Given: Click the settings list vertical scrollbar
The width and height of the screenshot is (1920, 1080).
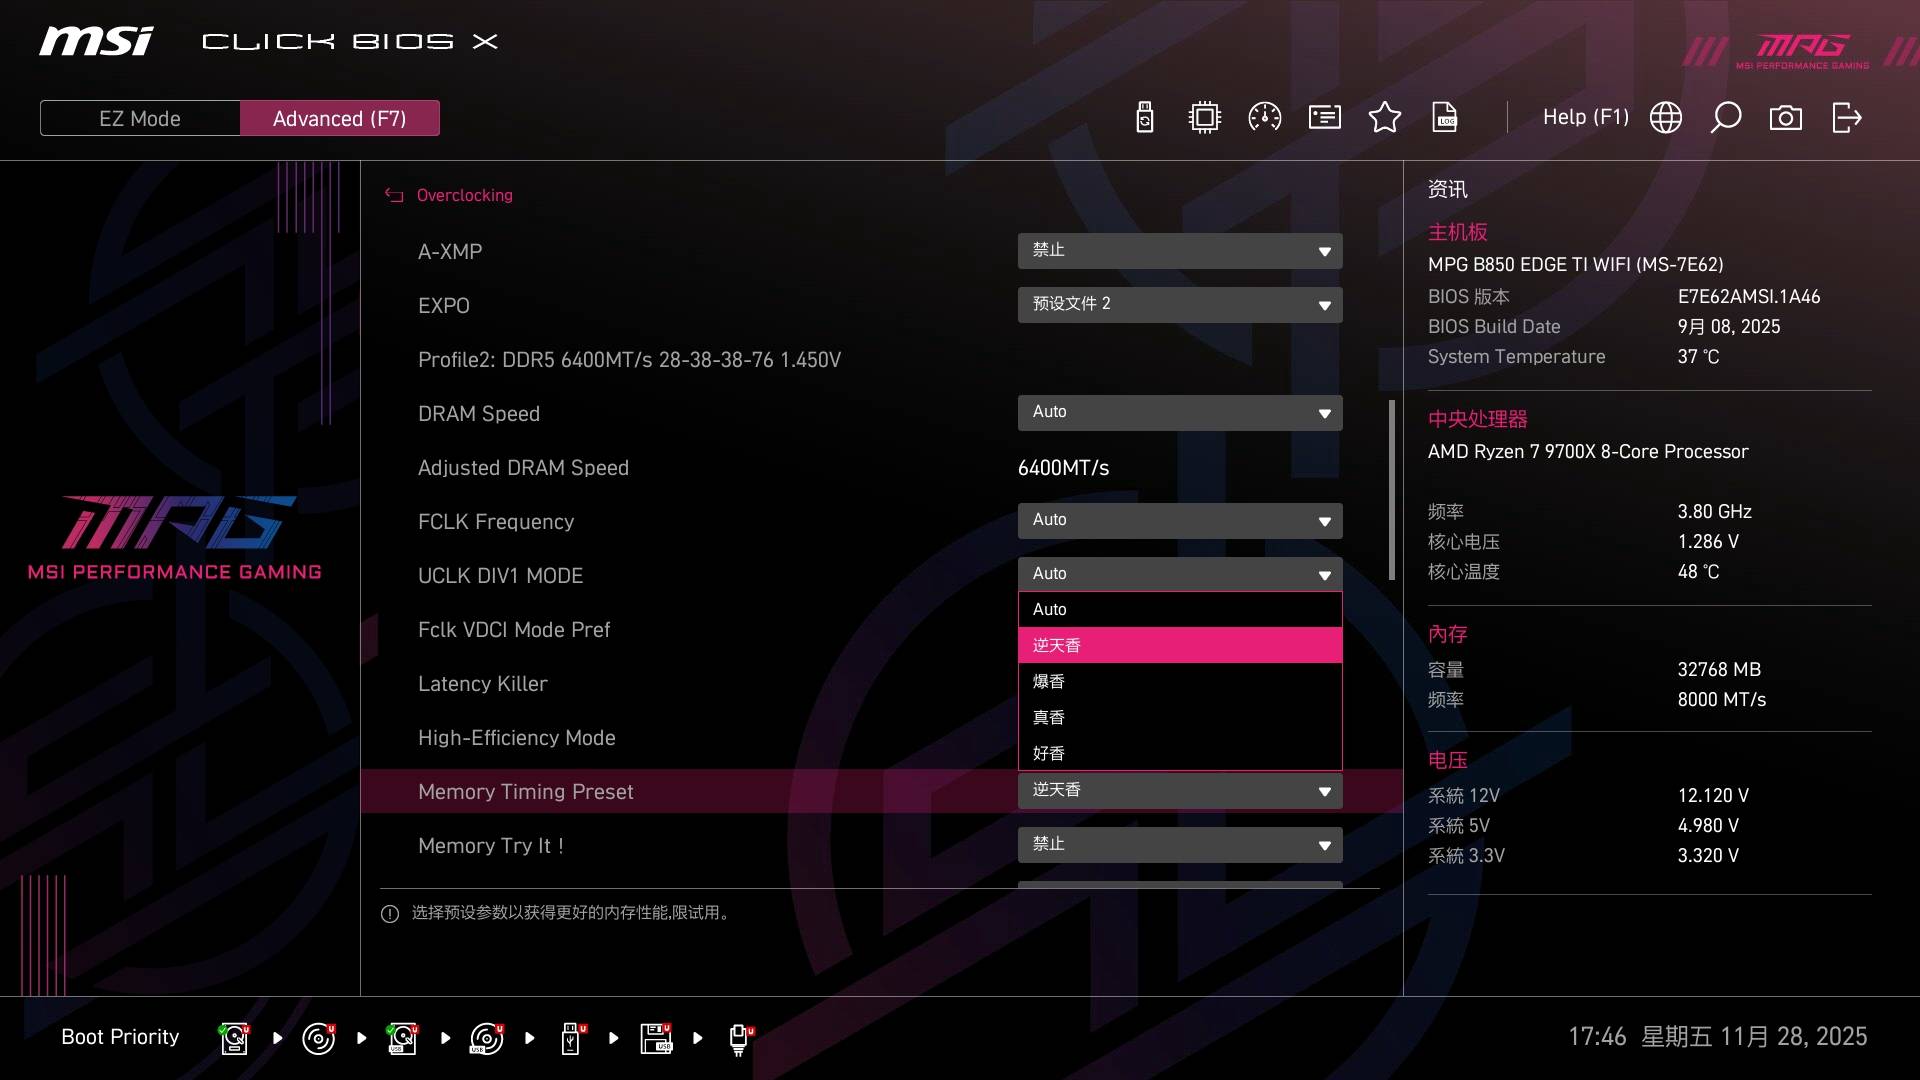Looking at the screenshot, I should 1391,490.
